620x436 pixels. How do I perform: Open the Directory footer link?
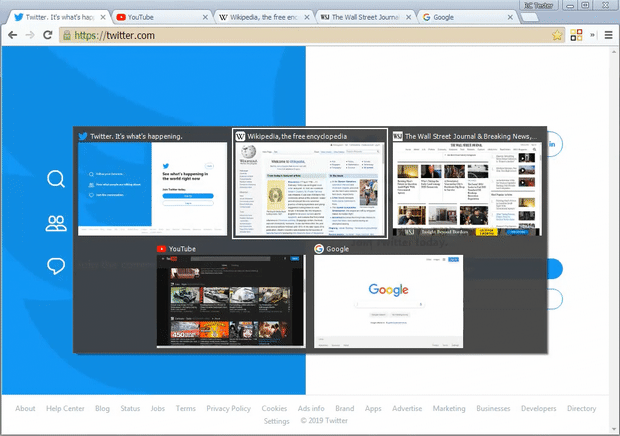pyautogui.click(x=581, y=408)
